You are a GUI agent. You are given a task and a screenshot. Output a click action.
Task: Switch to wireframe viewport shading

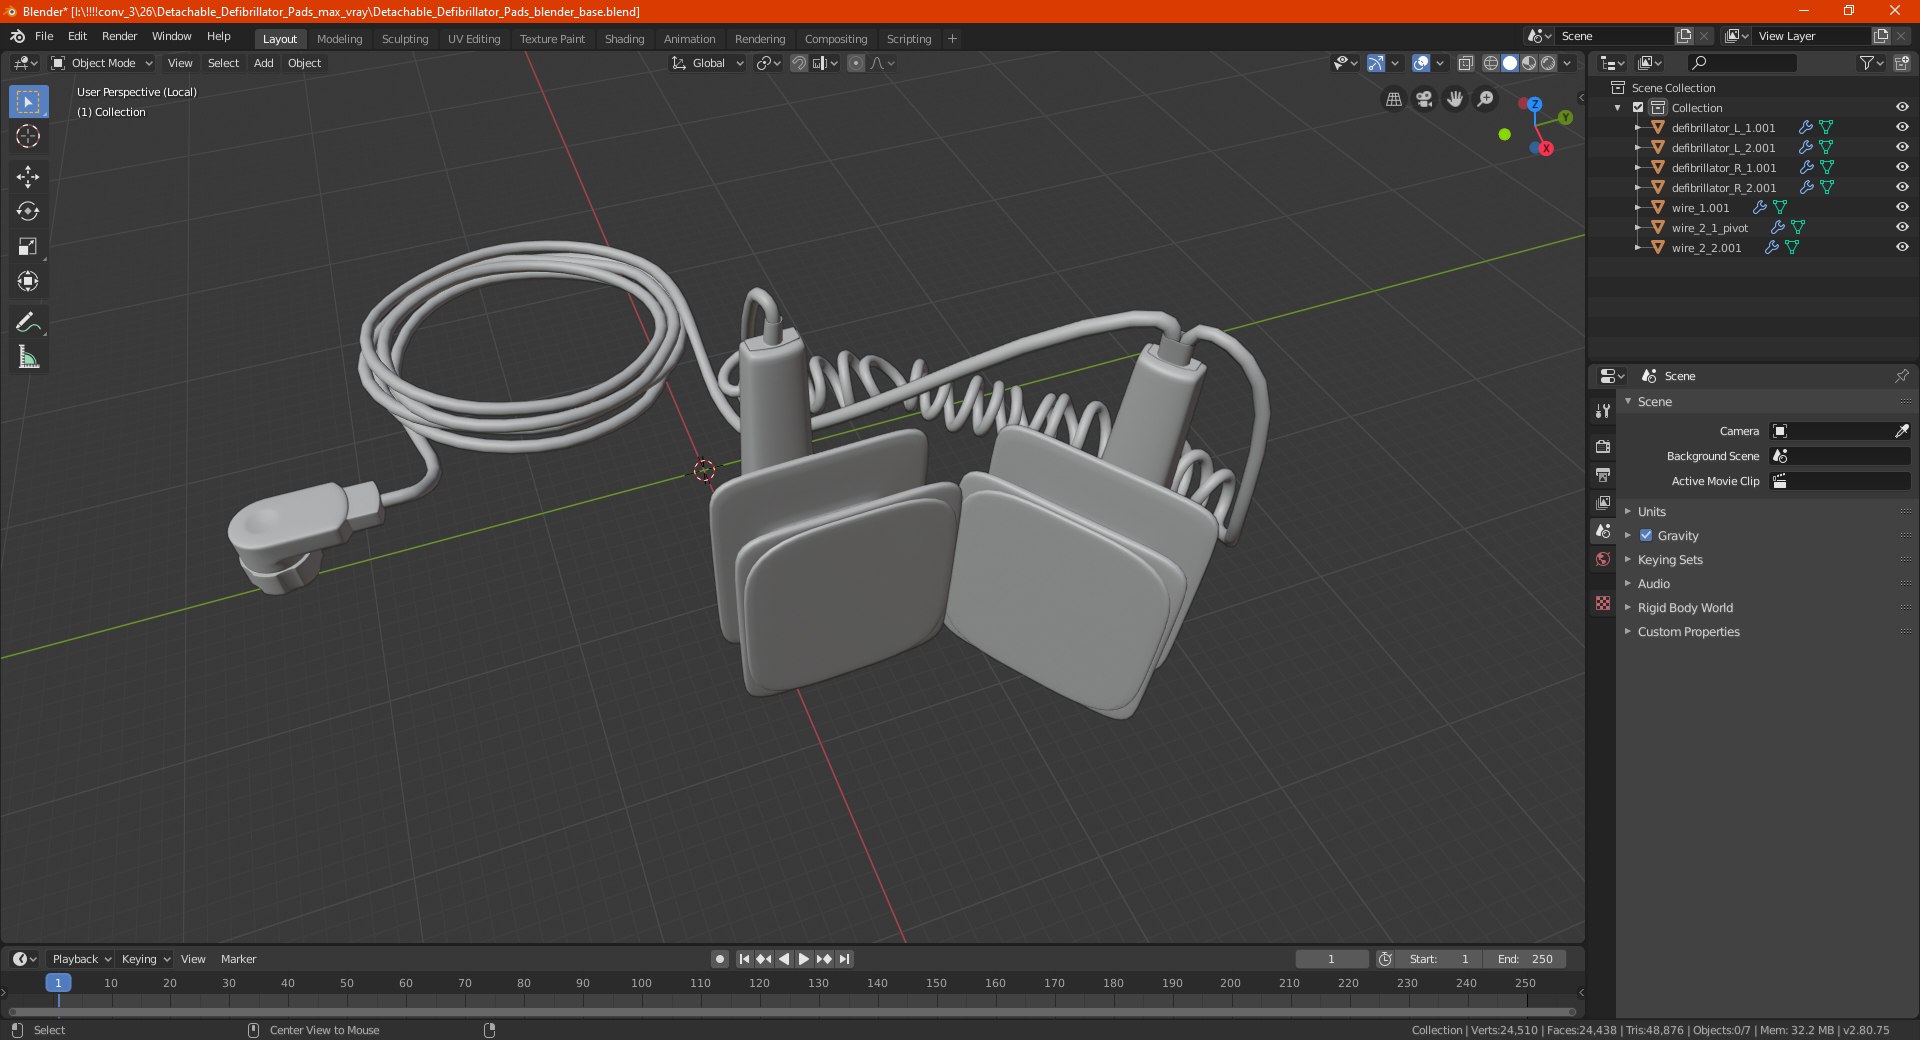coord(1491,63)
